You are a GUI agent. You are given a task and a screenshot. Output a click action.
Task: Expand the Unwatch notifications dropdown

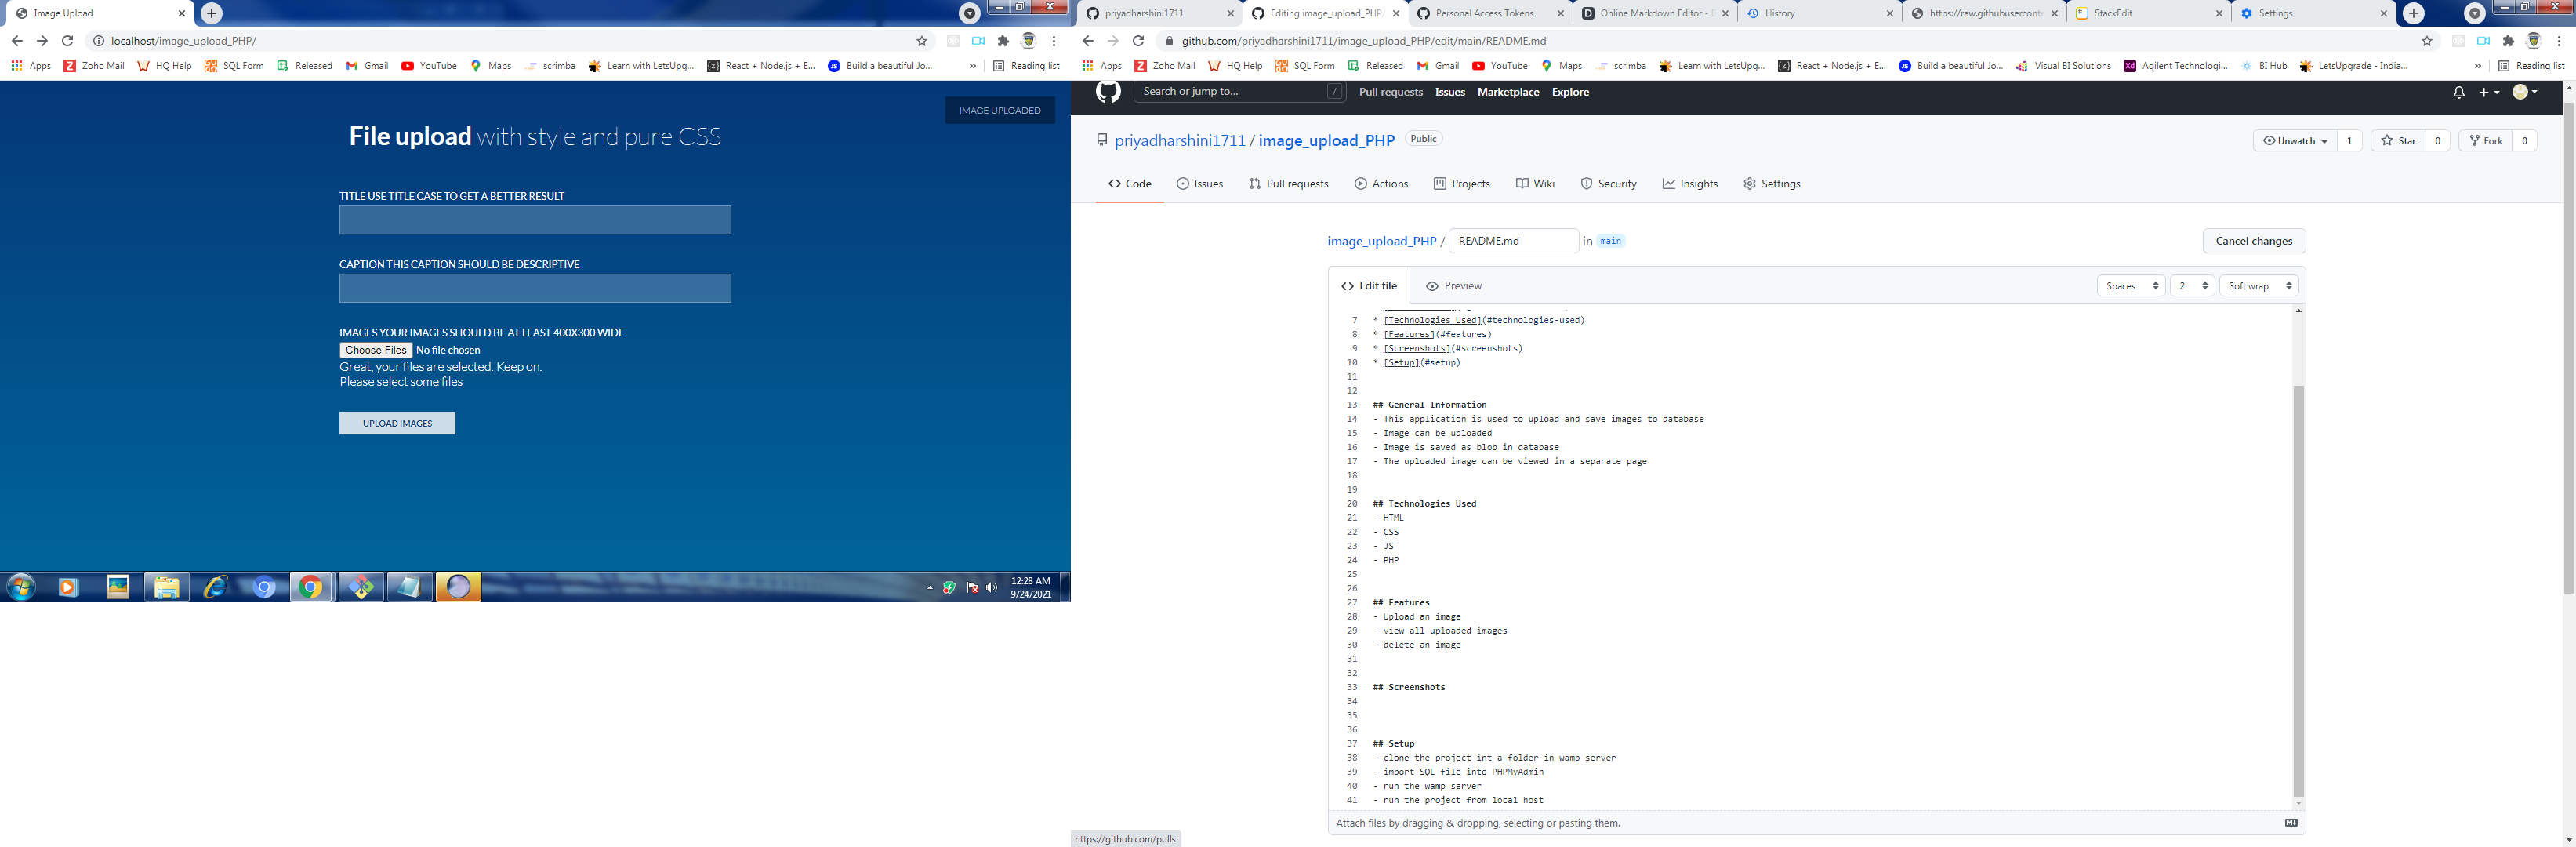2295,141
